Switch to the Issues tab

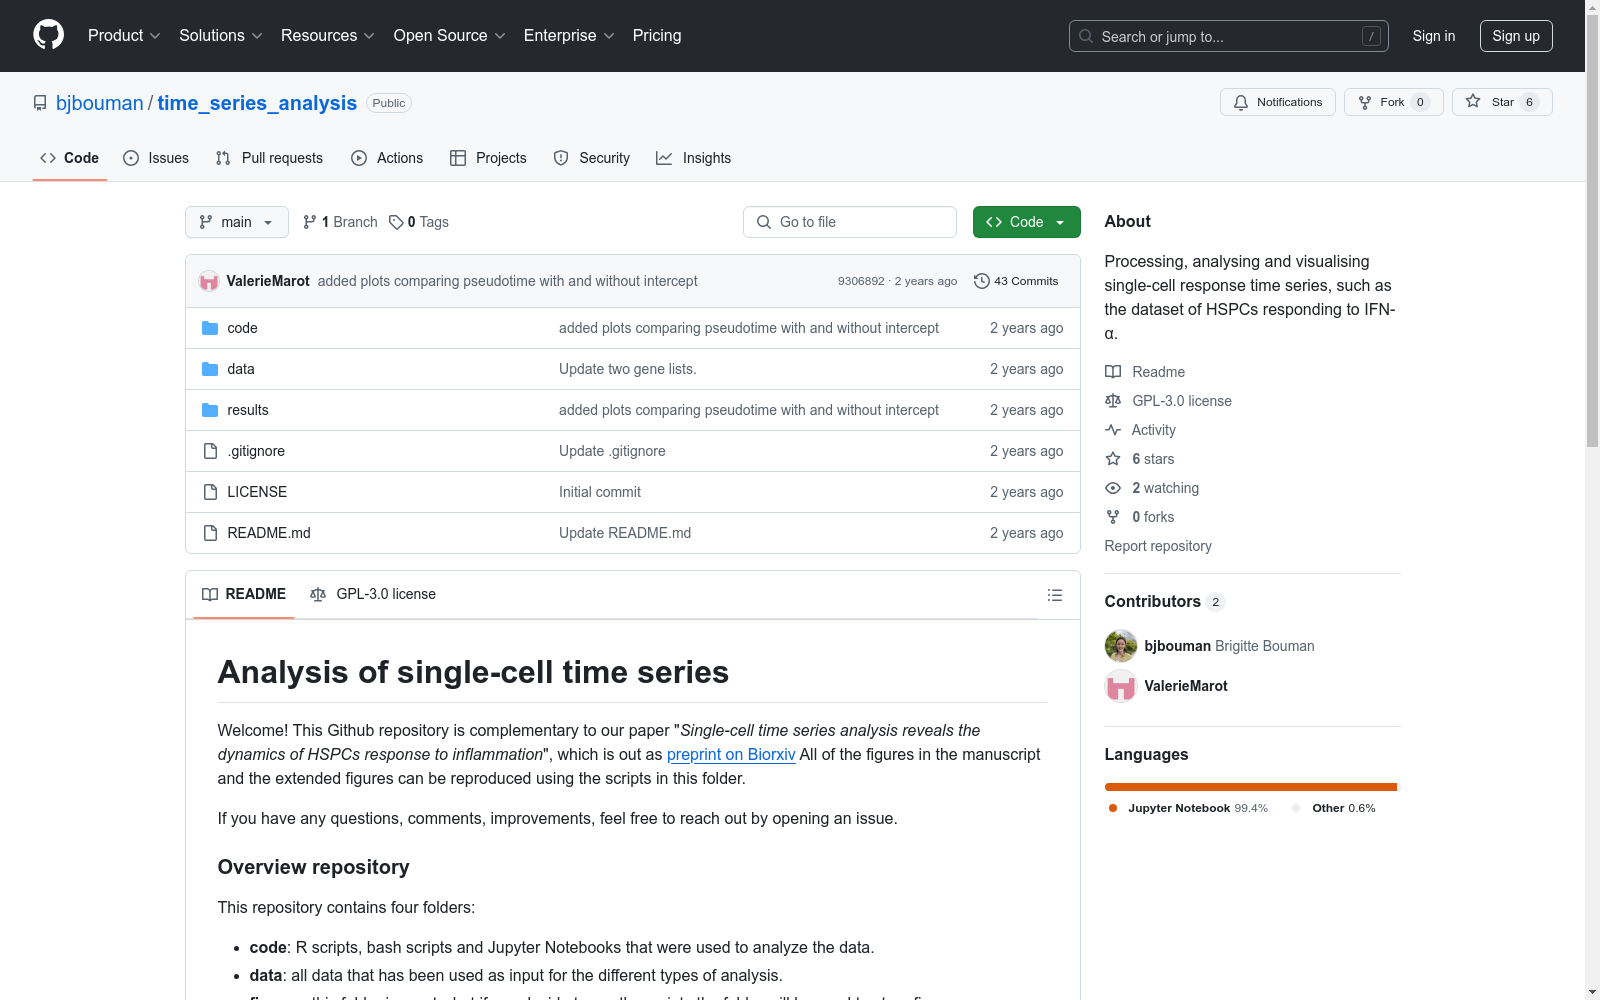coord(156,158)
